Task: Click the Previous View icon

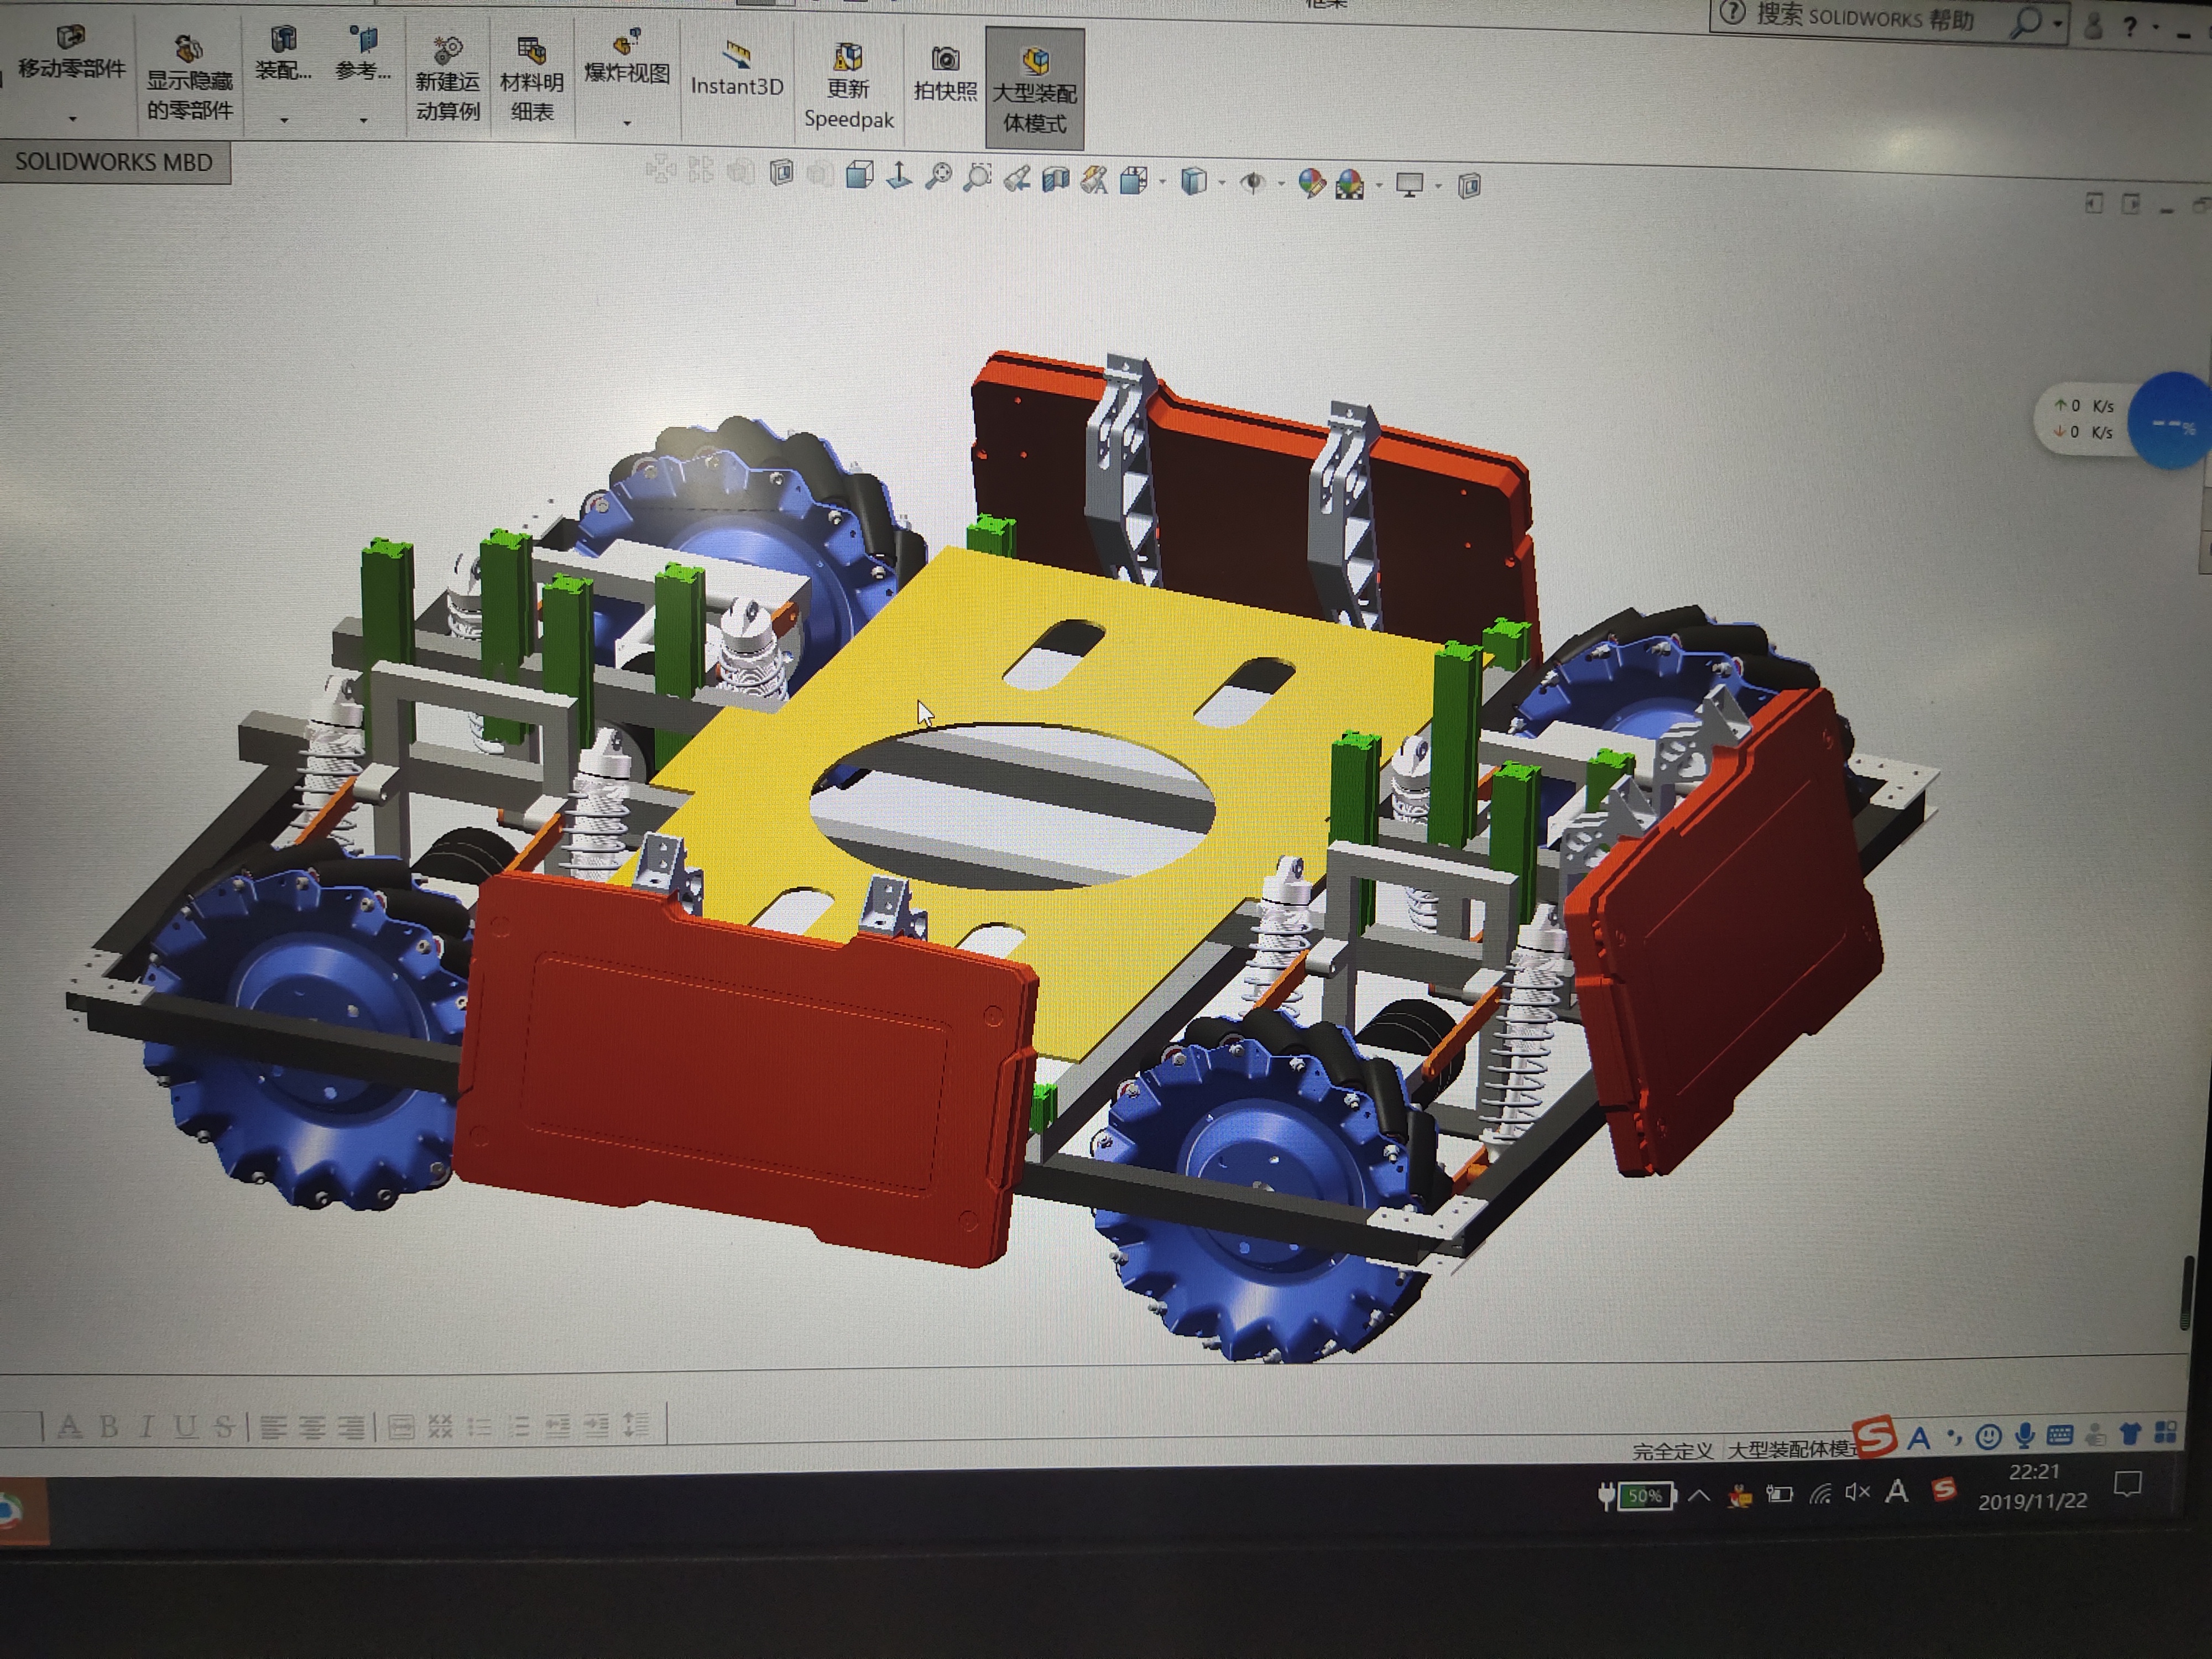Action: coord(1017,178)
